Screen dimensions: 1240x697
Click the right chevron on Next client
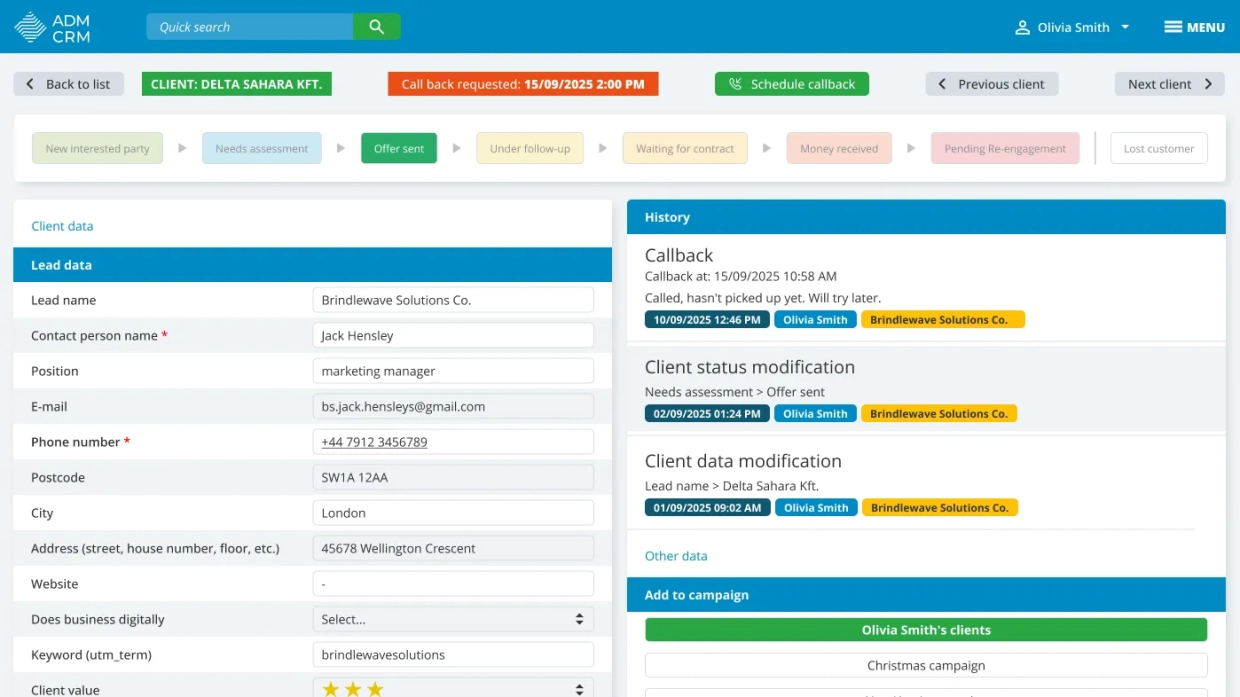pyautogui.click(x=1208, y=84)
